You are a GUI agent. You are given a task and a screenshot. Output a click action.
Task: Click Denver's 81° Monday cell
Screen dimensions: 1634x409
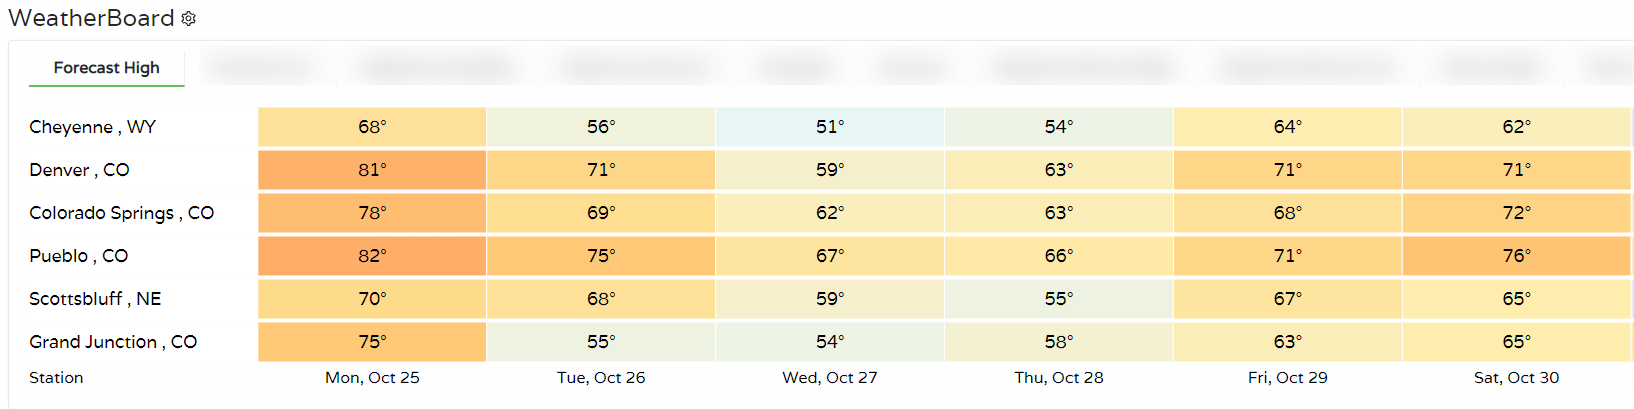click(x=372, y=170)
